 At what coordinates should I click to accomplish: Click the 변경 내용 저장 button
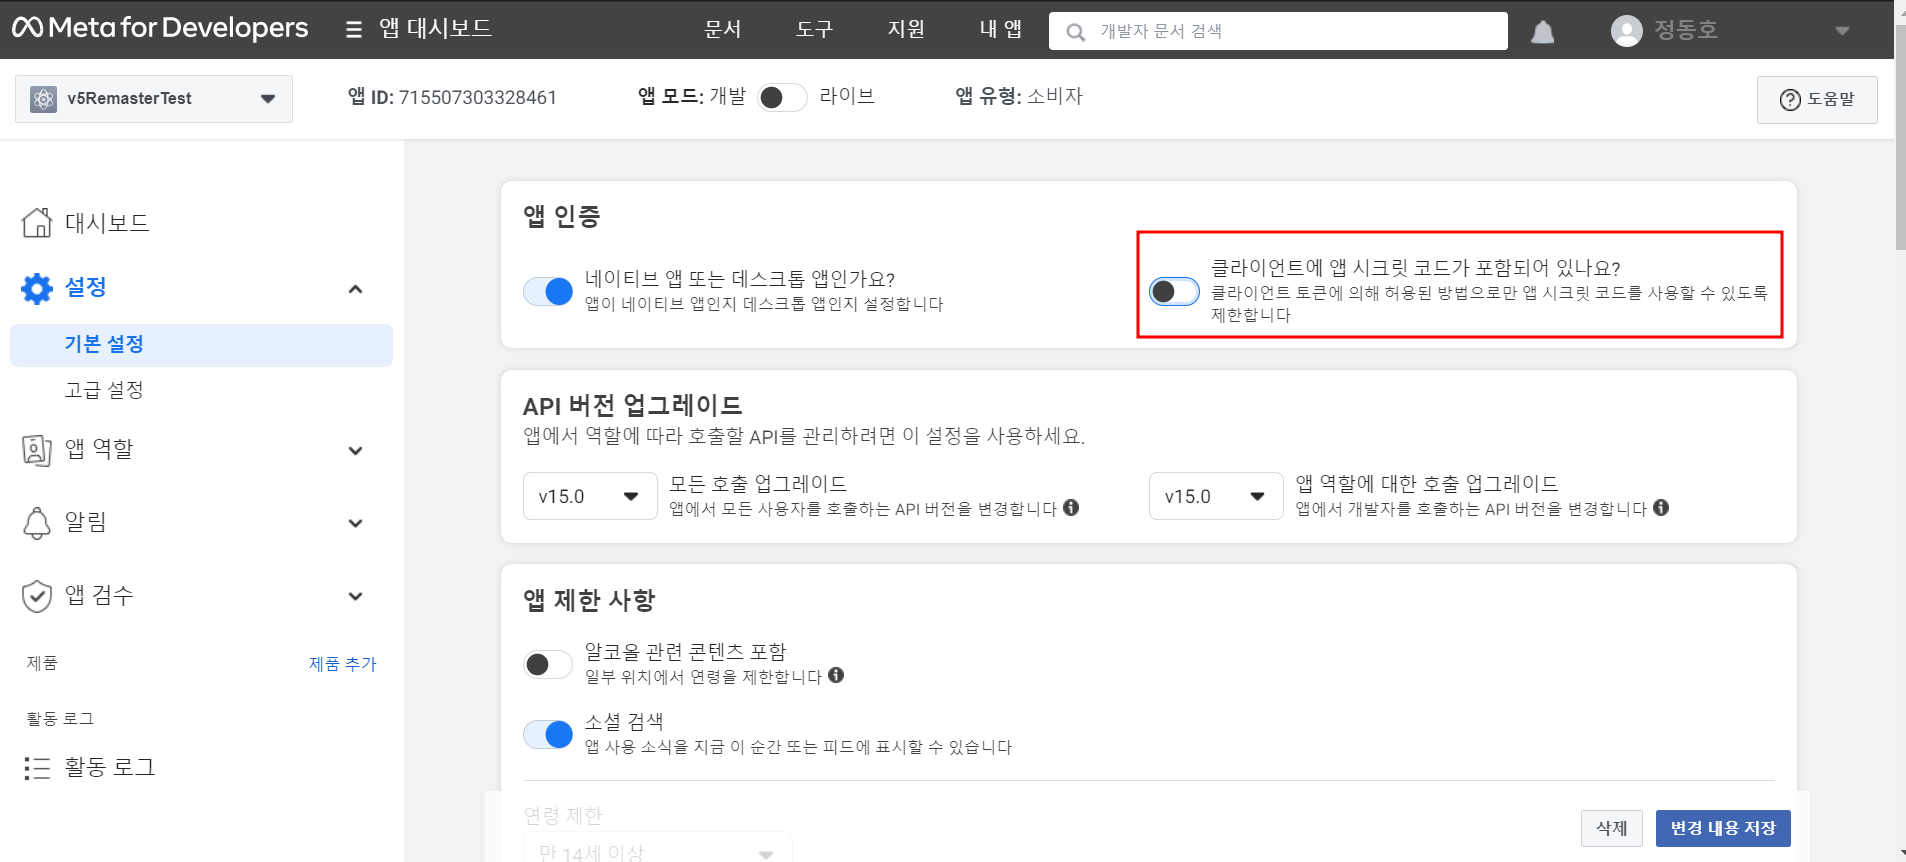click(1723, 829)
